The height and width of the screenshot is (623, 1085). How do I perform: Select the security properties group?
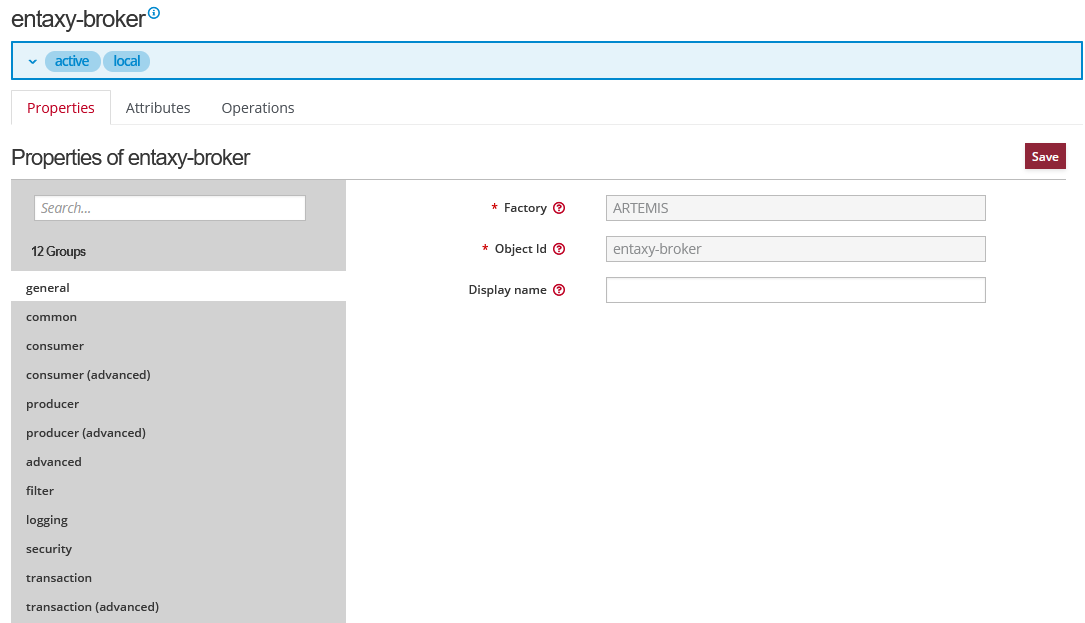[x=49, y=549]
